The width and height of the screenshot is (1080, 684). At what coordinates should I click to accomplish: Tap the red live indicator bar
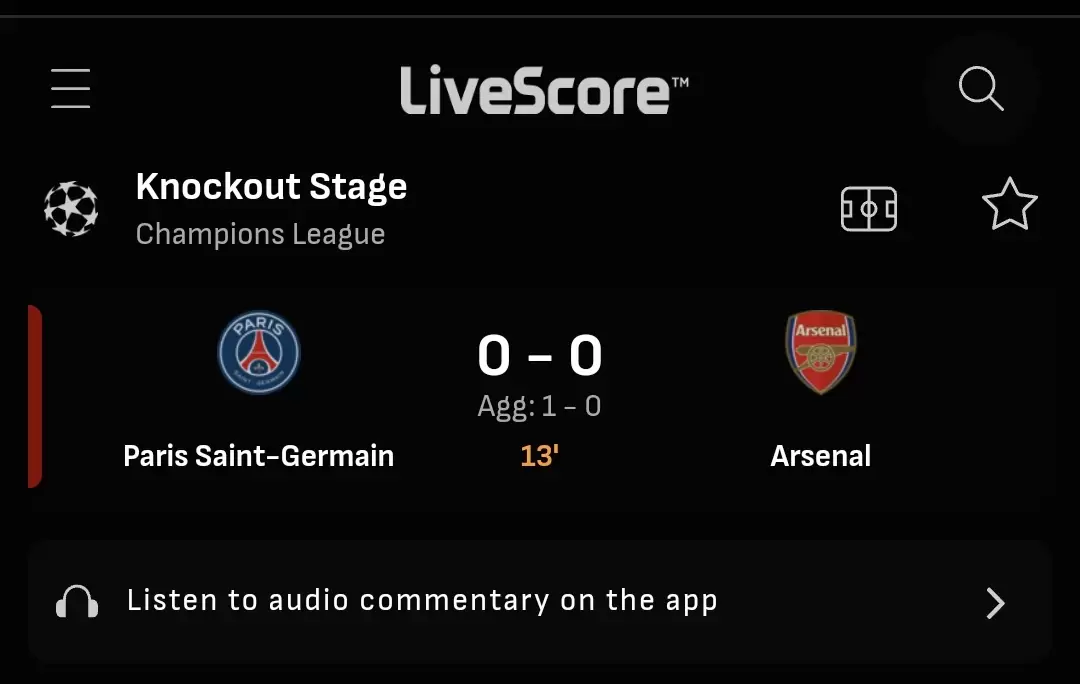[x=35, y=396]
